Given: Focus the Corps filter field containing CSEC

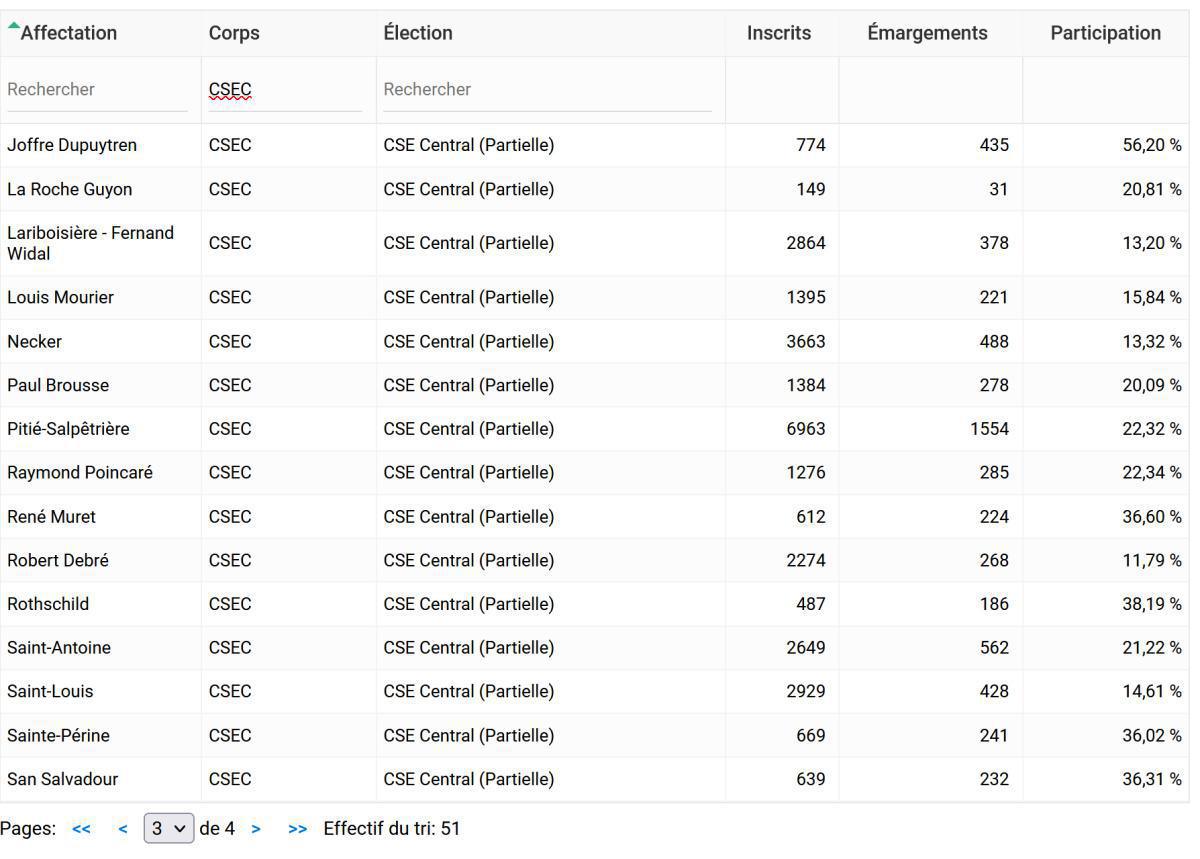Looking at the screenshot, I should click(285, 90).
